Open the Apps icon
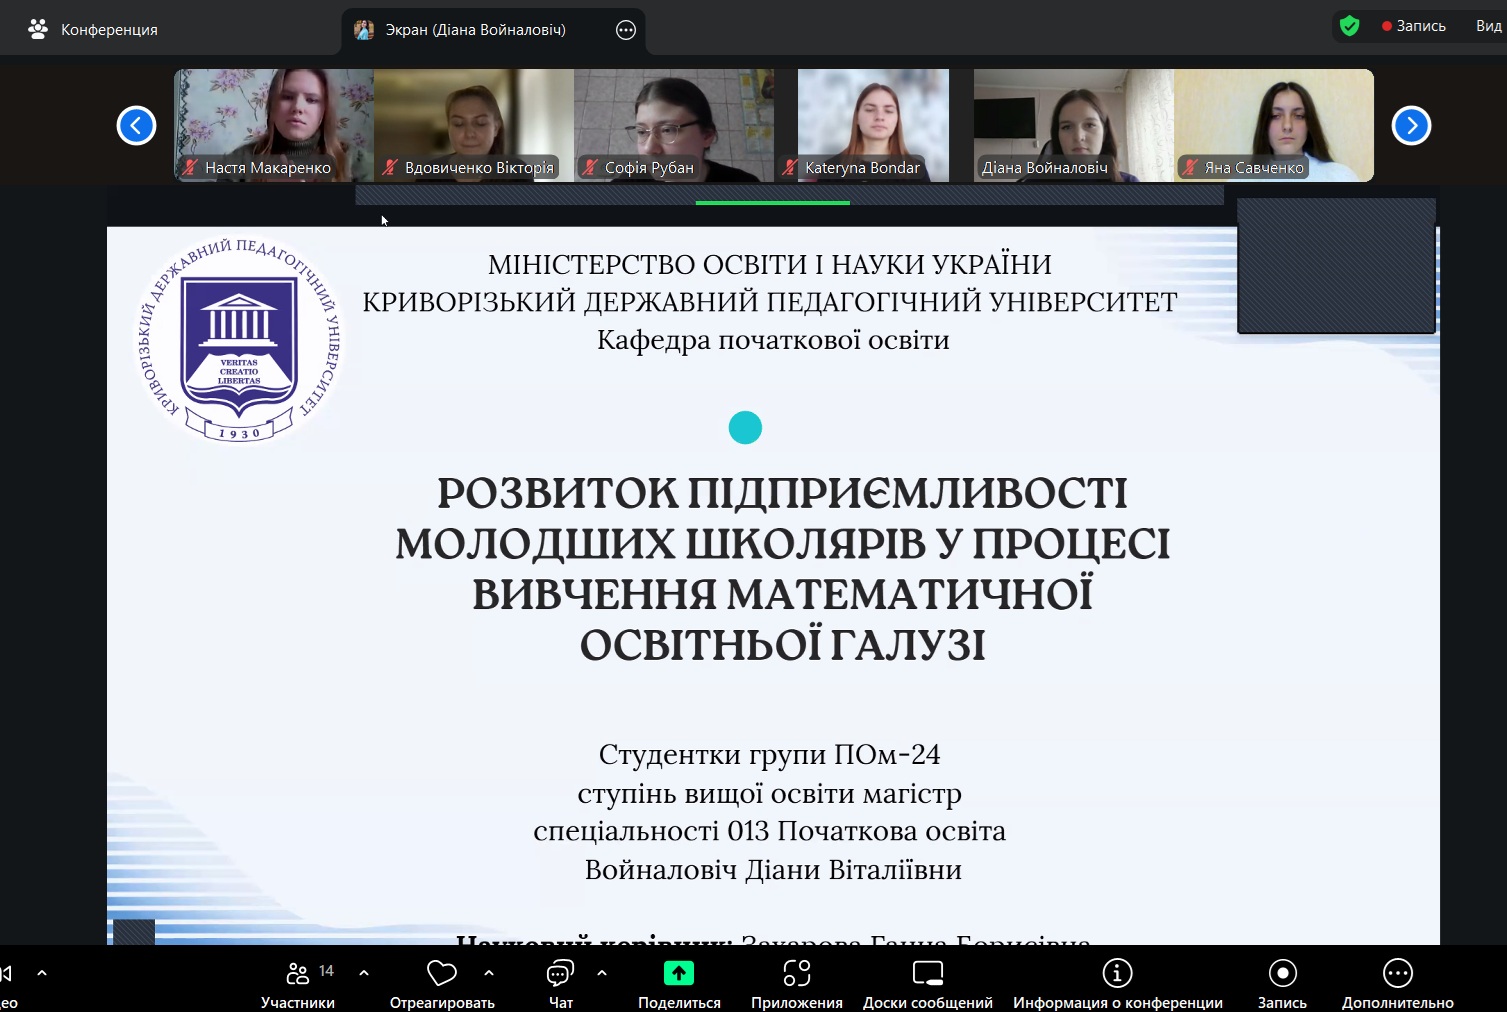1507x1012 pixels. tap(796, 973)
